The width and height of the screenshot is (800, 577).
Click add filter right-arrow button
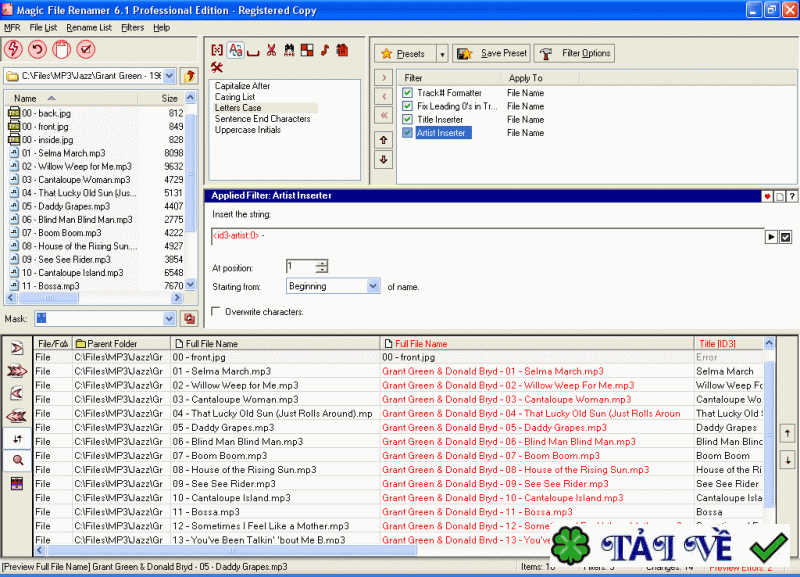pos(384,78)
